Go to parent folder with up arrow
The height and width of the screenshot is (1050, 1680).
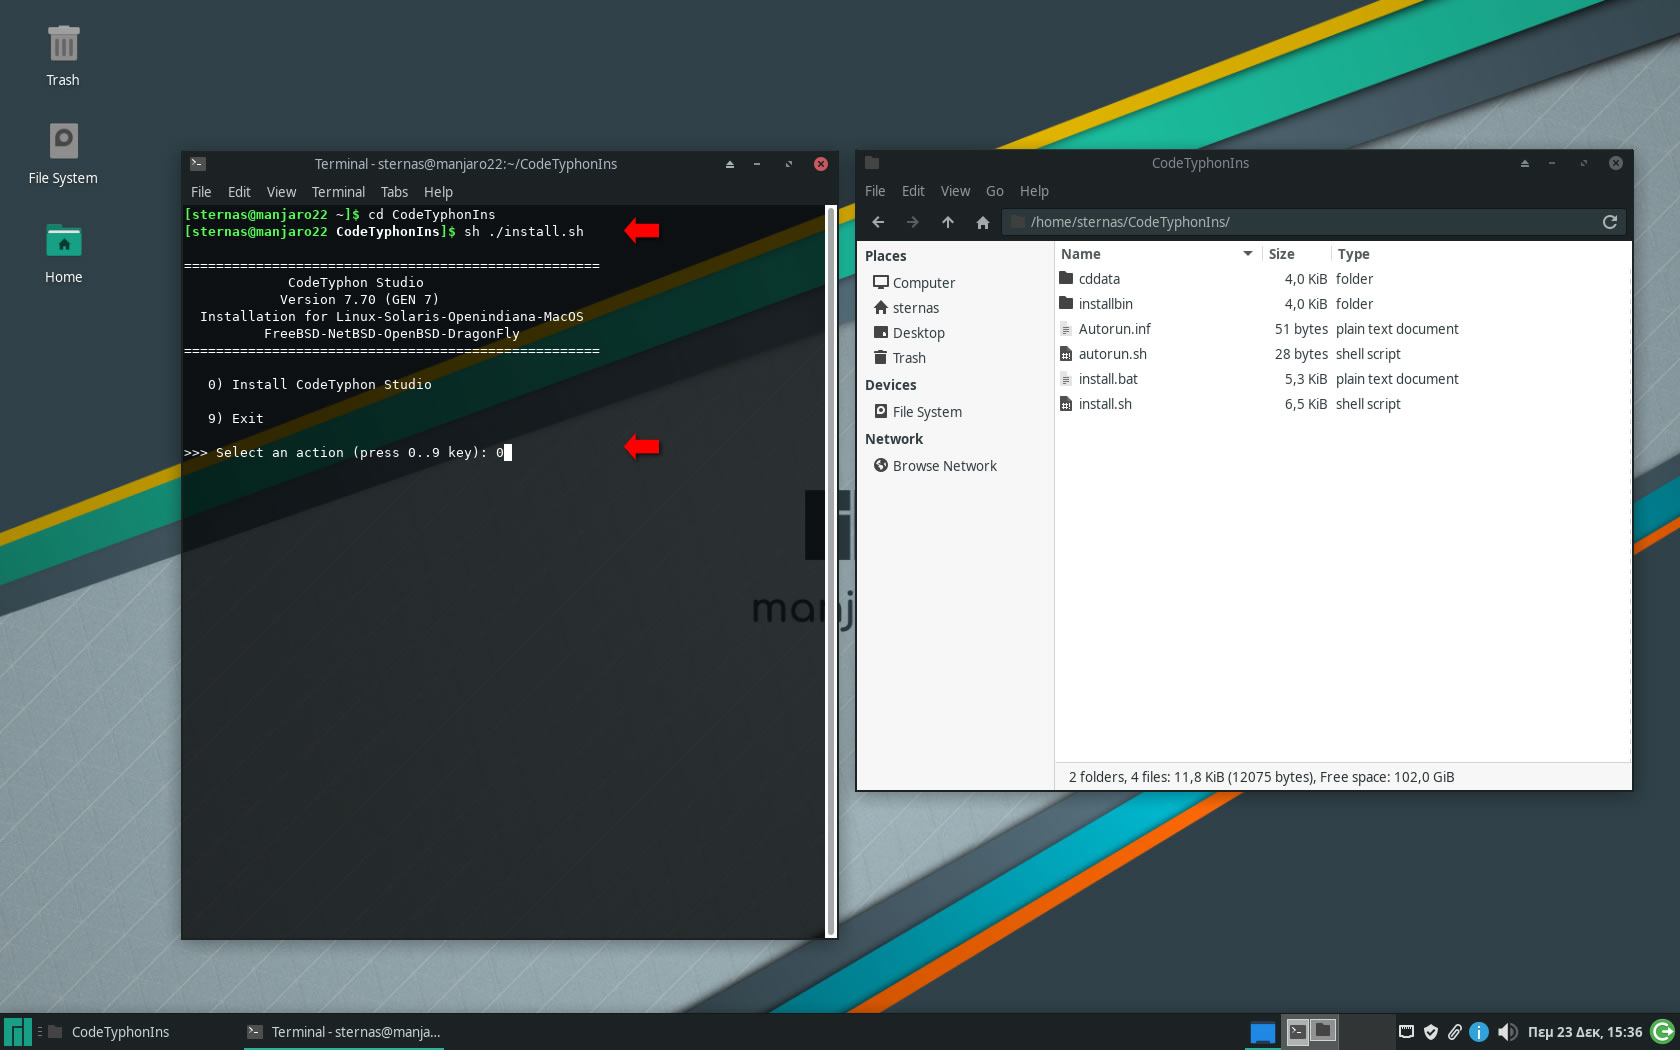947,222
